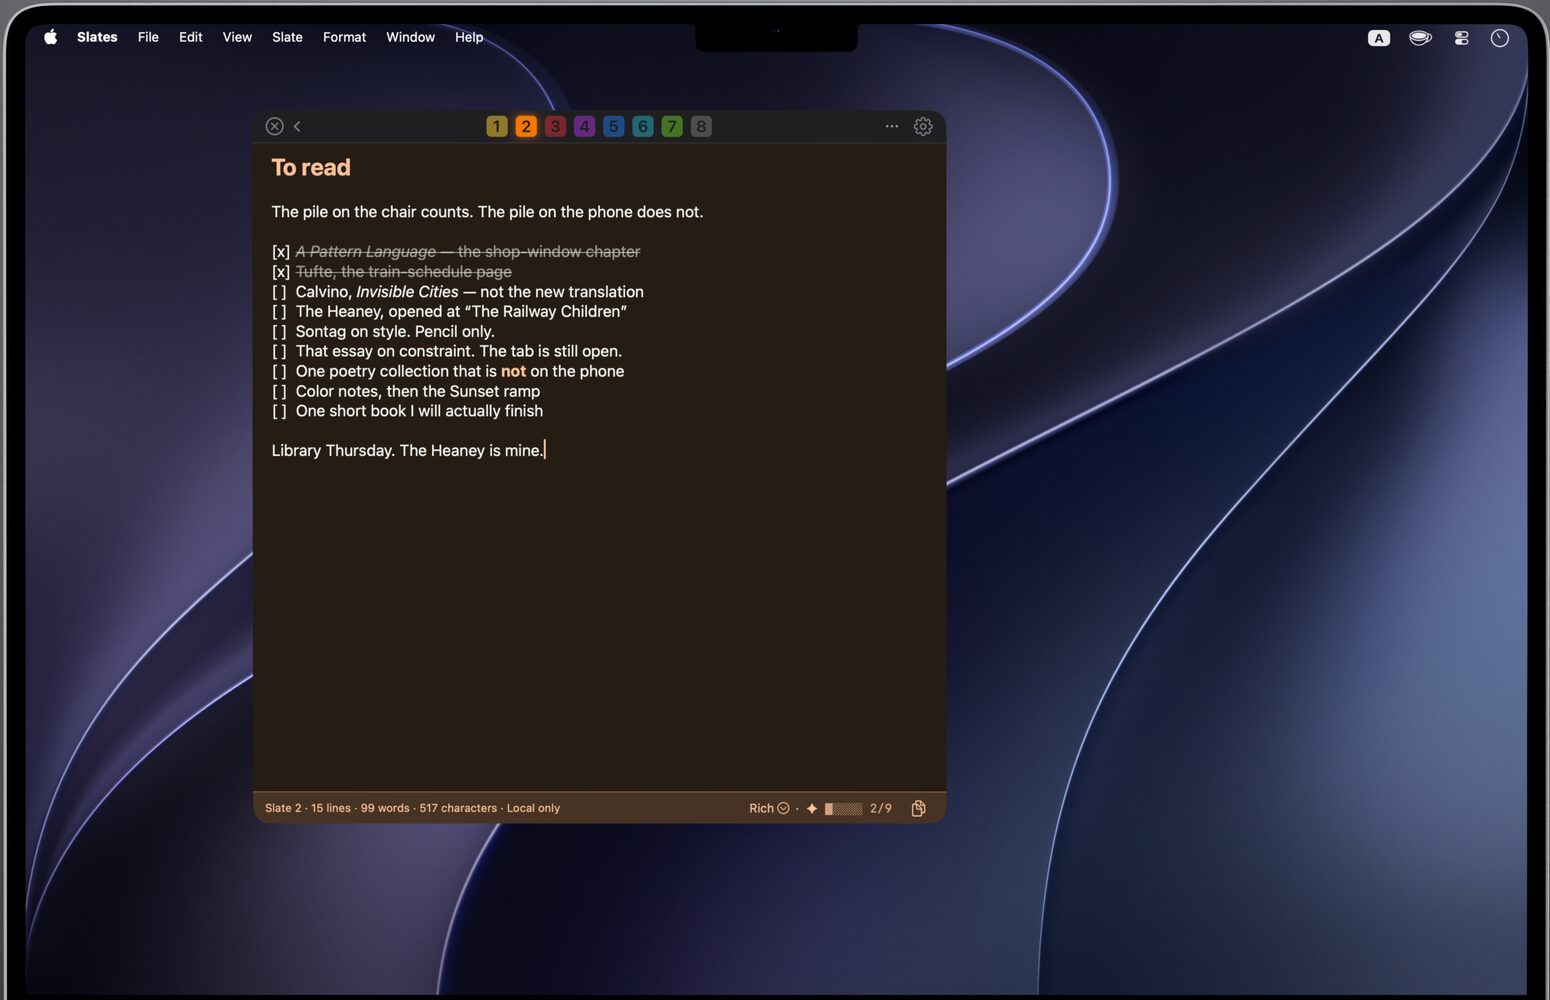Open the Format menu

pos(344,37)
